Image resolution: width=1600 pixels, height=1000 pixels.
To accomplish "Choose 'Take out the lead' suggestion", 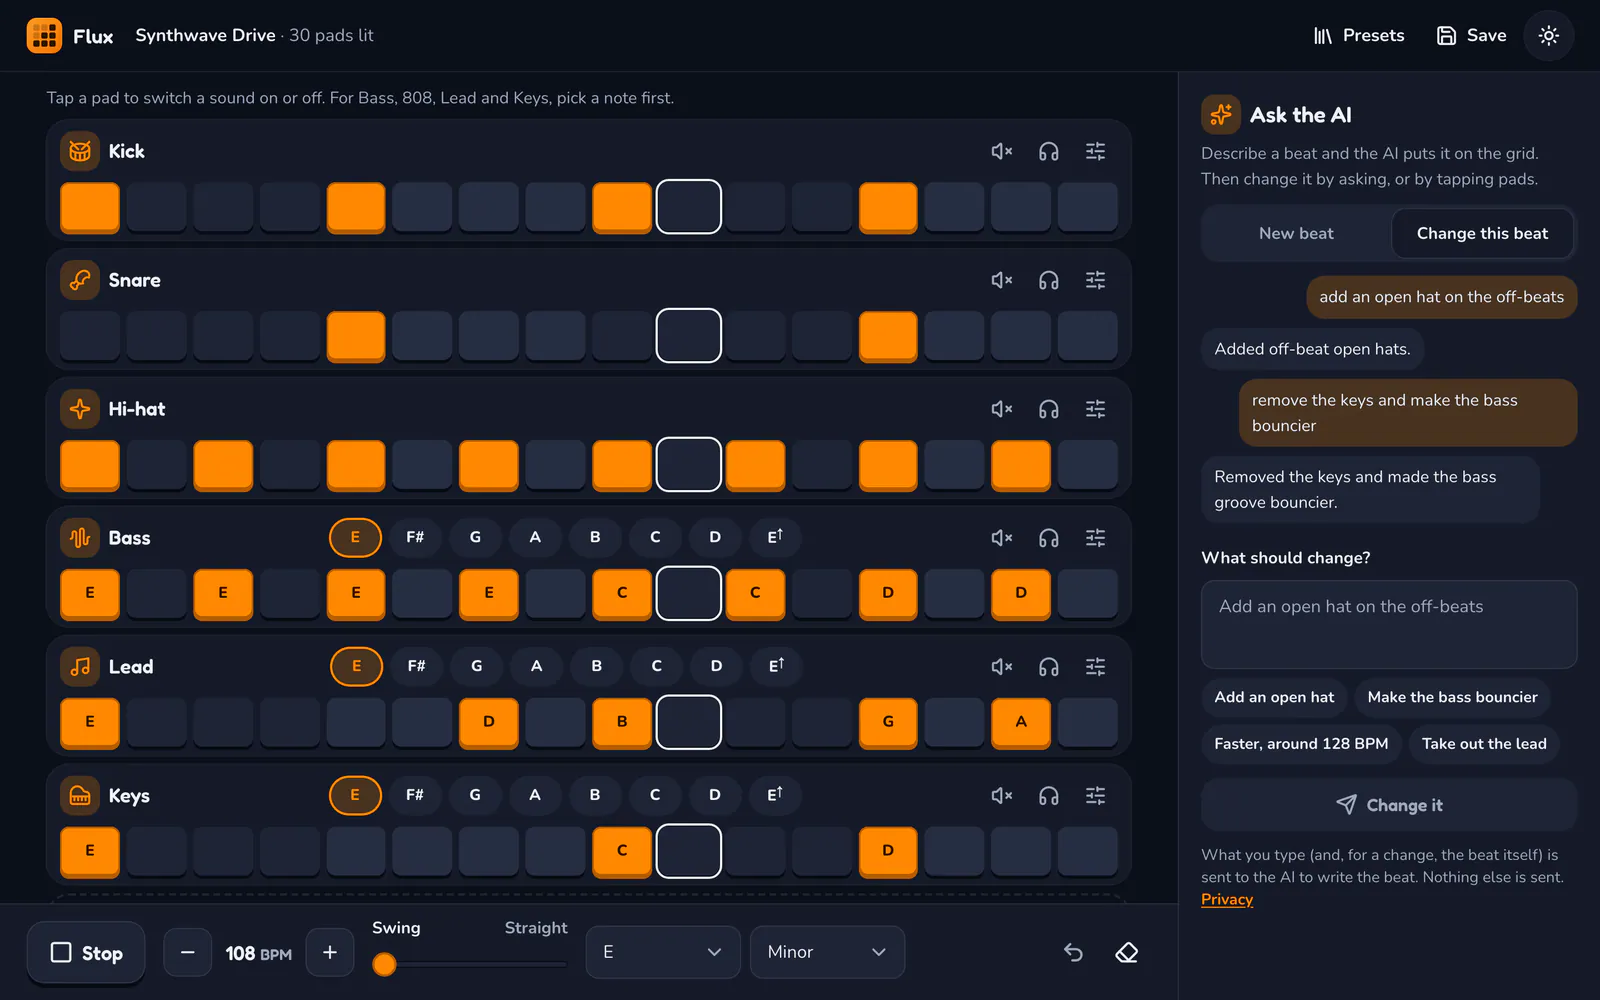I will (1484, 744).
